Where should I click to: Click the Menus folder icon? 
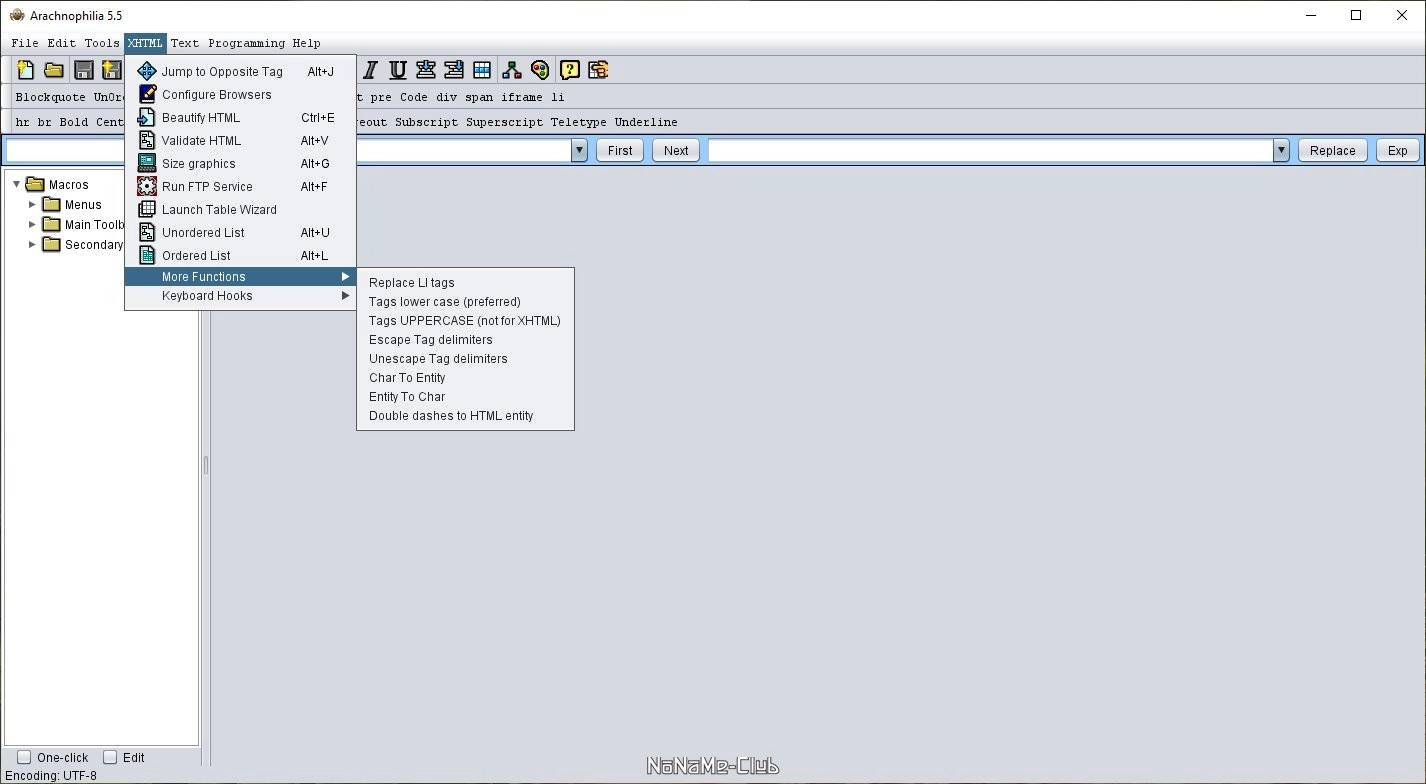51,204
